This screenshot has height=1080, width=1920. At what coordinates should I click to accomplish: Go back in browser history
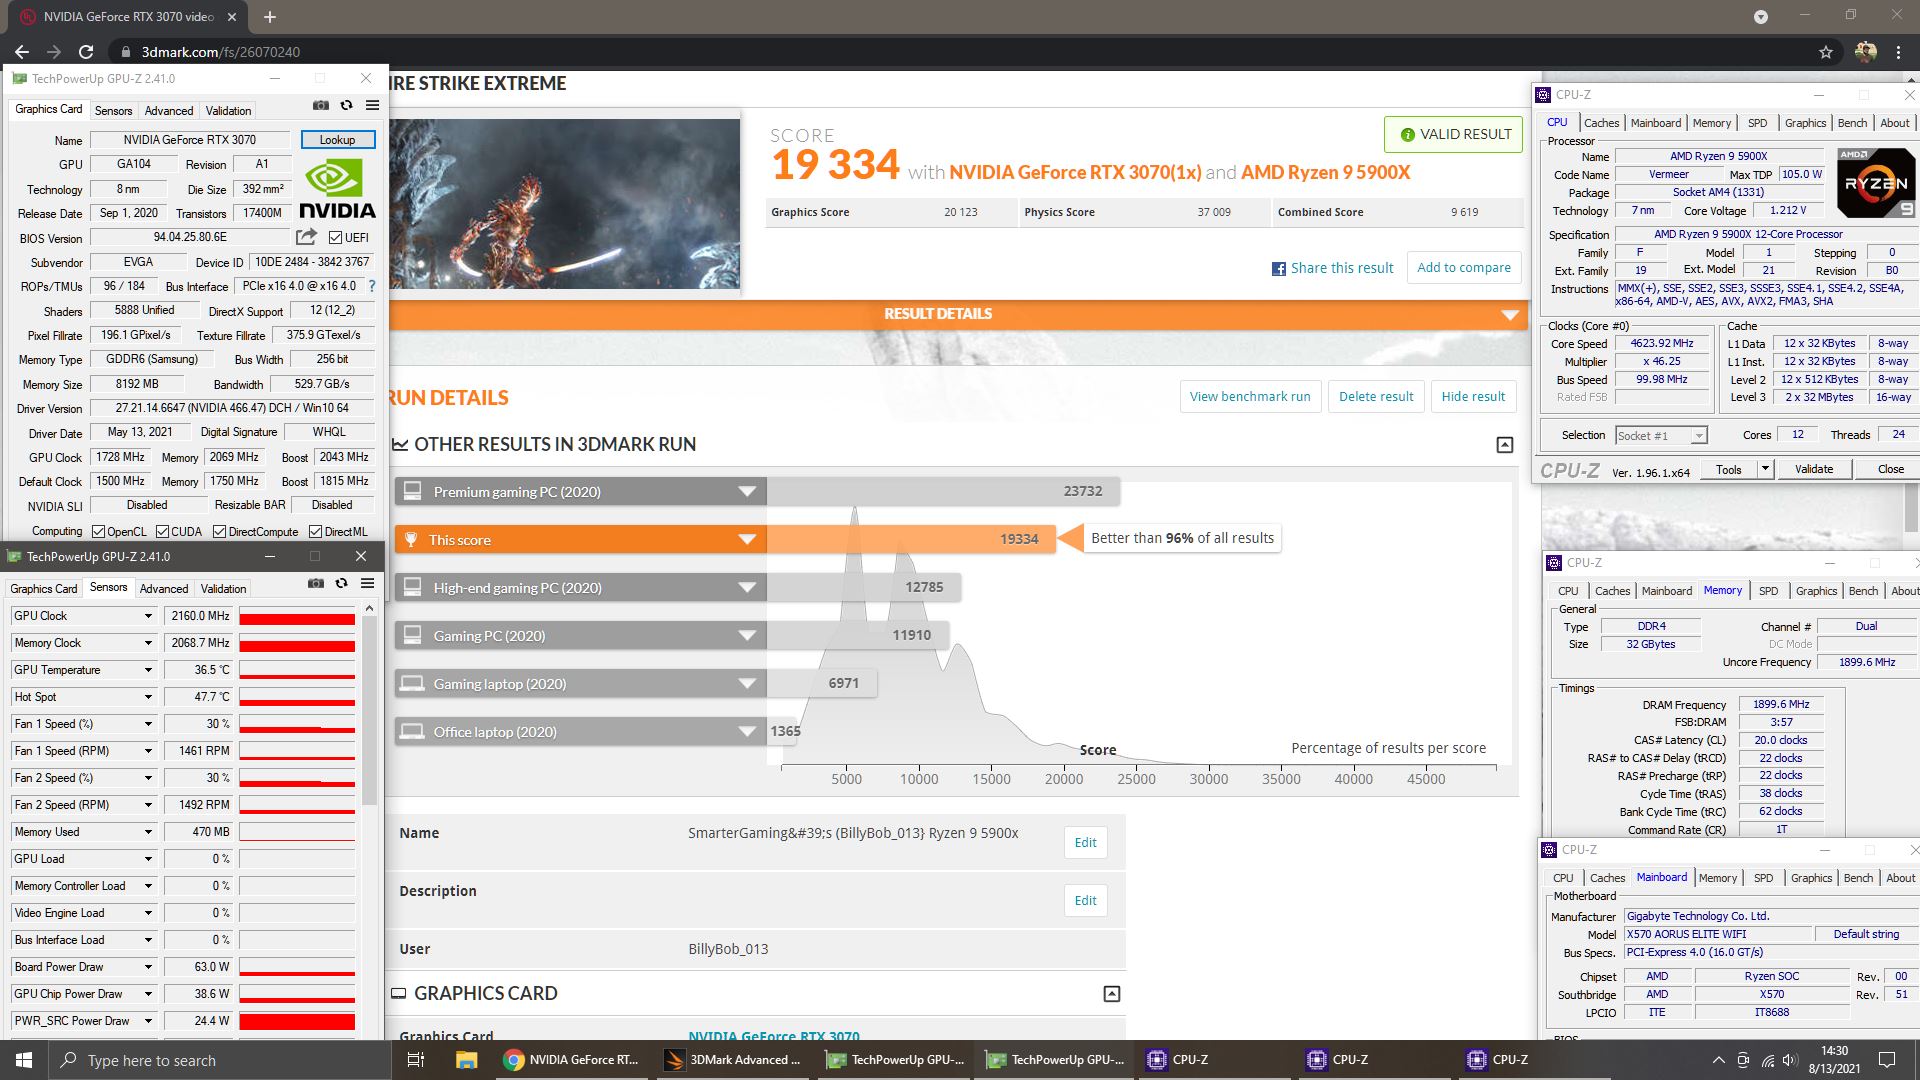[x=22, y=52]
